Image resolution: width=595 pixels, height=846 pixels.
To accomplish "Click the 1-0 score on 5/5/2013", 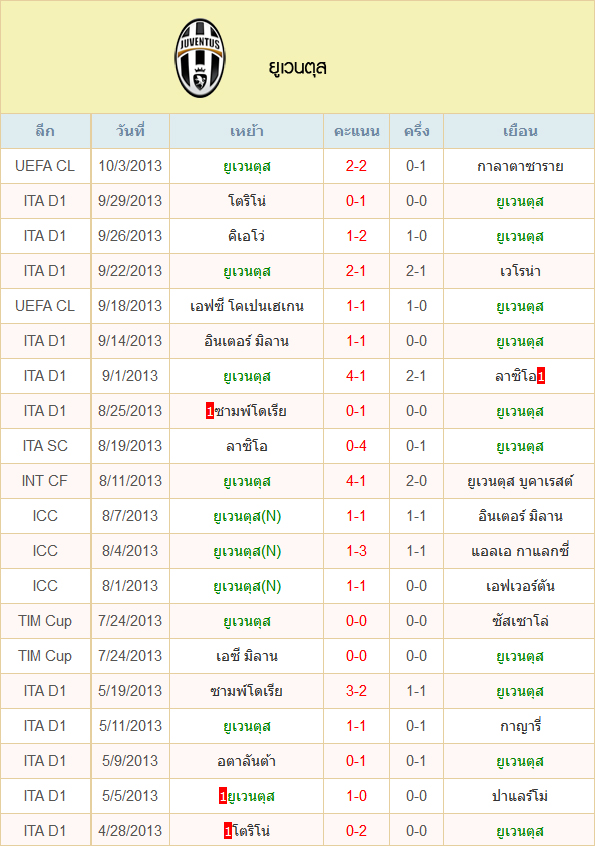I will coord(356,796).
